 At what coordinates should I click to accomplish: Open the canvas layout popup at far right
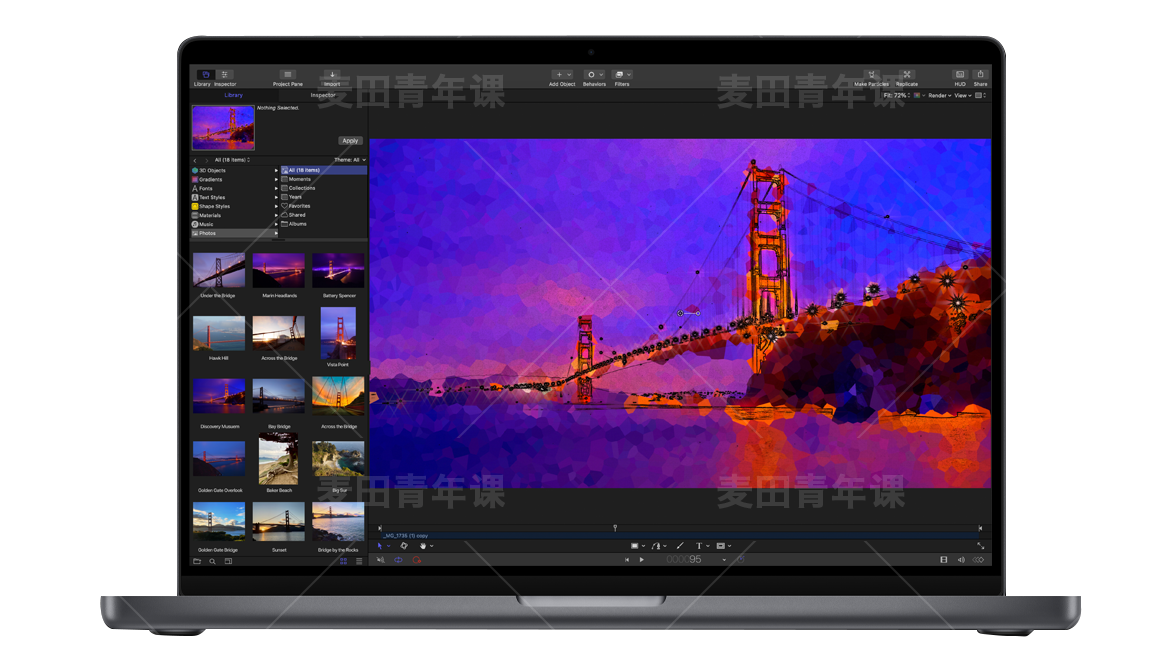pyautogui.click(x=980, y=96)
